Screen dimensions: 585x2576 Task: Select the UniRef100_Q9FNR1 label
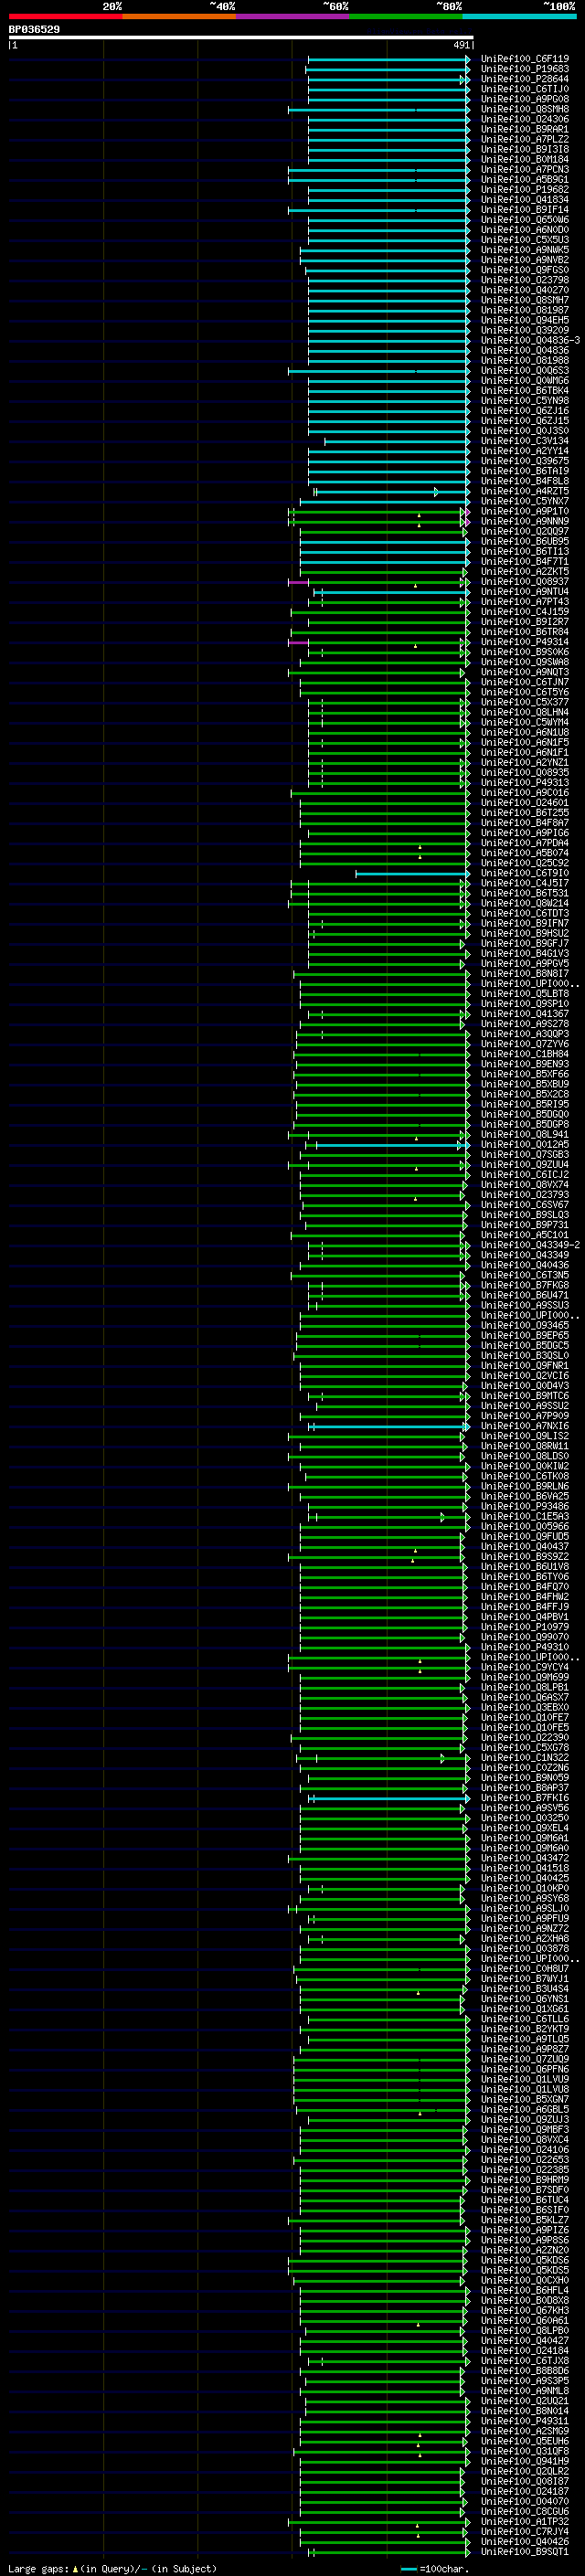pos(525,1366)
